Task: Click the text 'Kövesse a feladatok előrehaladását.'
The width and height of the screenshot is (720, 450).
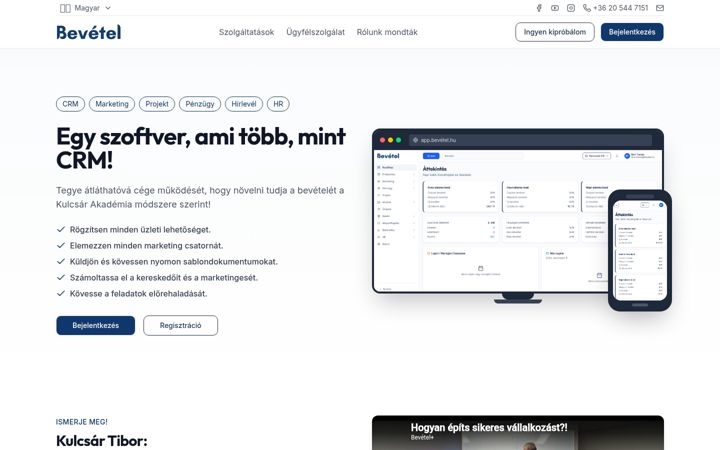Action: (x=138, y=293)
